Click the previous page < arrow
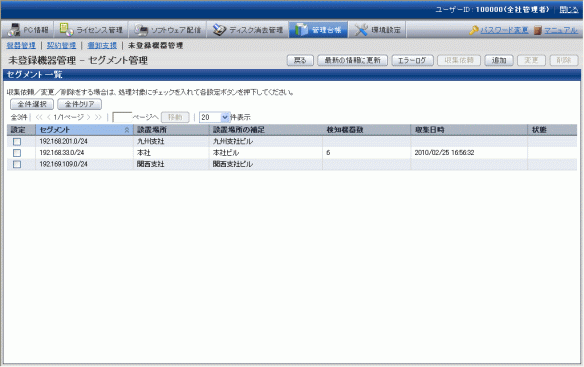The width and height of the screenshot is (584, 367). click(48, 117)
